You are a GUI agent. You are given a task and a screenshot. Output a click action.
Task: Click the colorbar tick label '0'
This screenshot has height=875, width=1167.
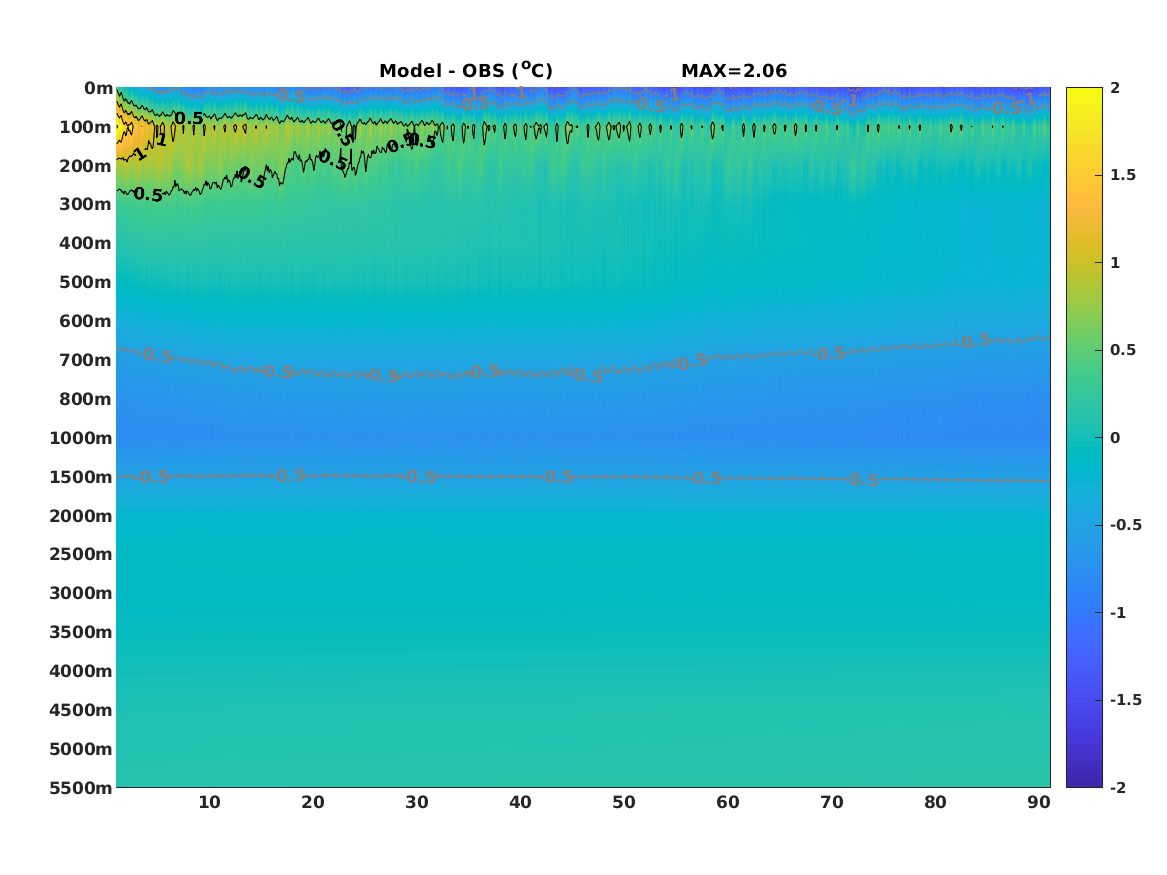tap(1115, 438)
